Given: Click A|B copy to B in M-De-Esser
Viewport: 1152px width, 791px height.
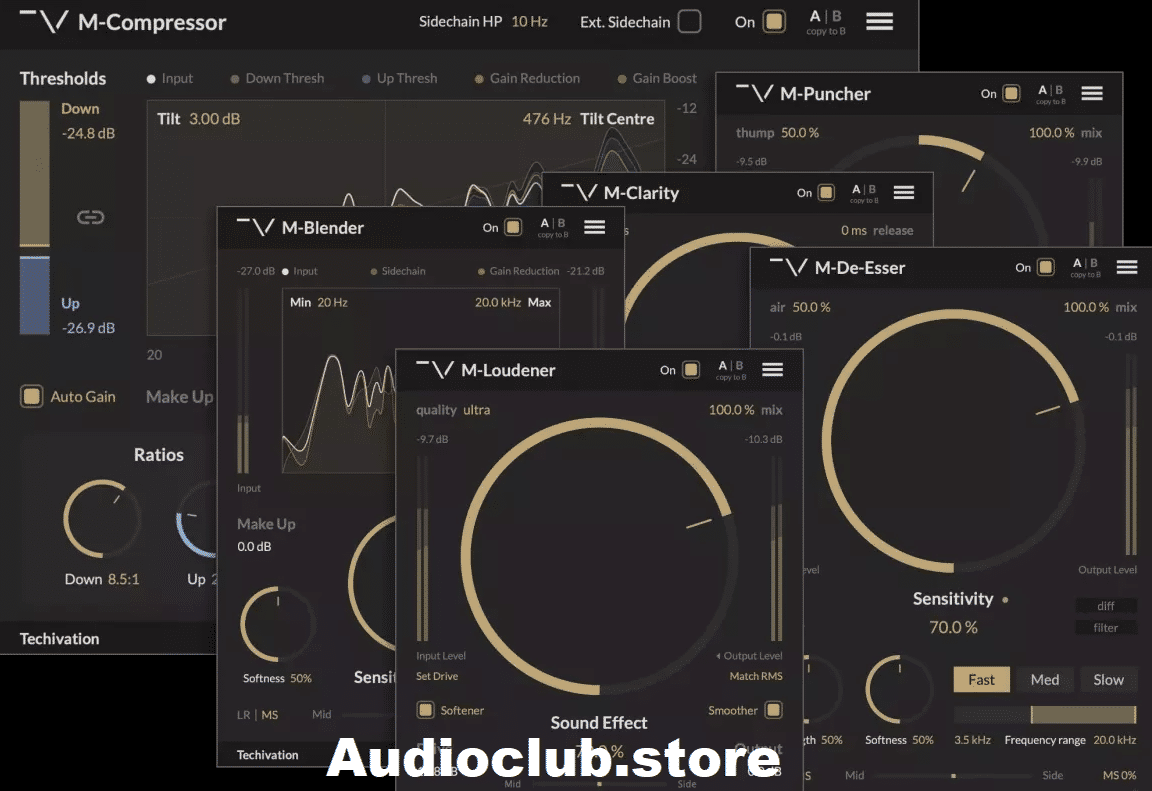Looking at the screenshot, I should (x=1085, y=268).
